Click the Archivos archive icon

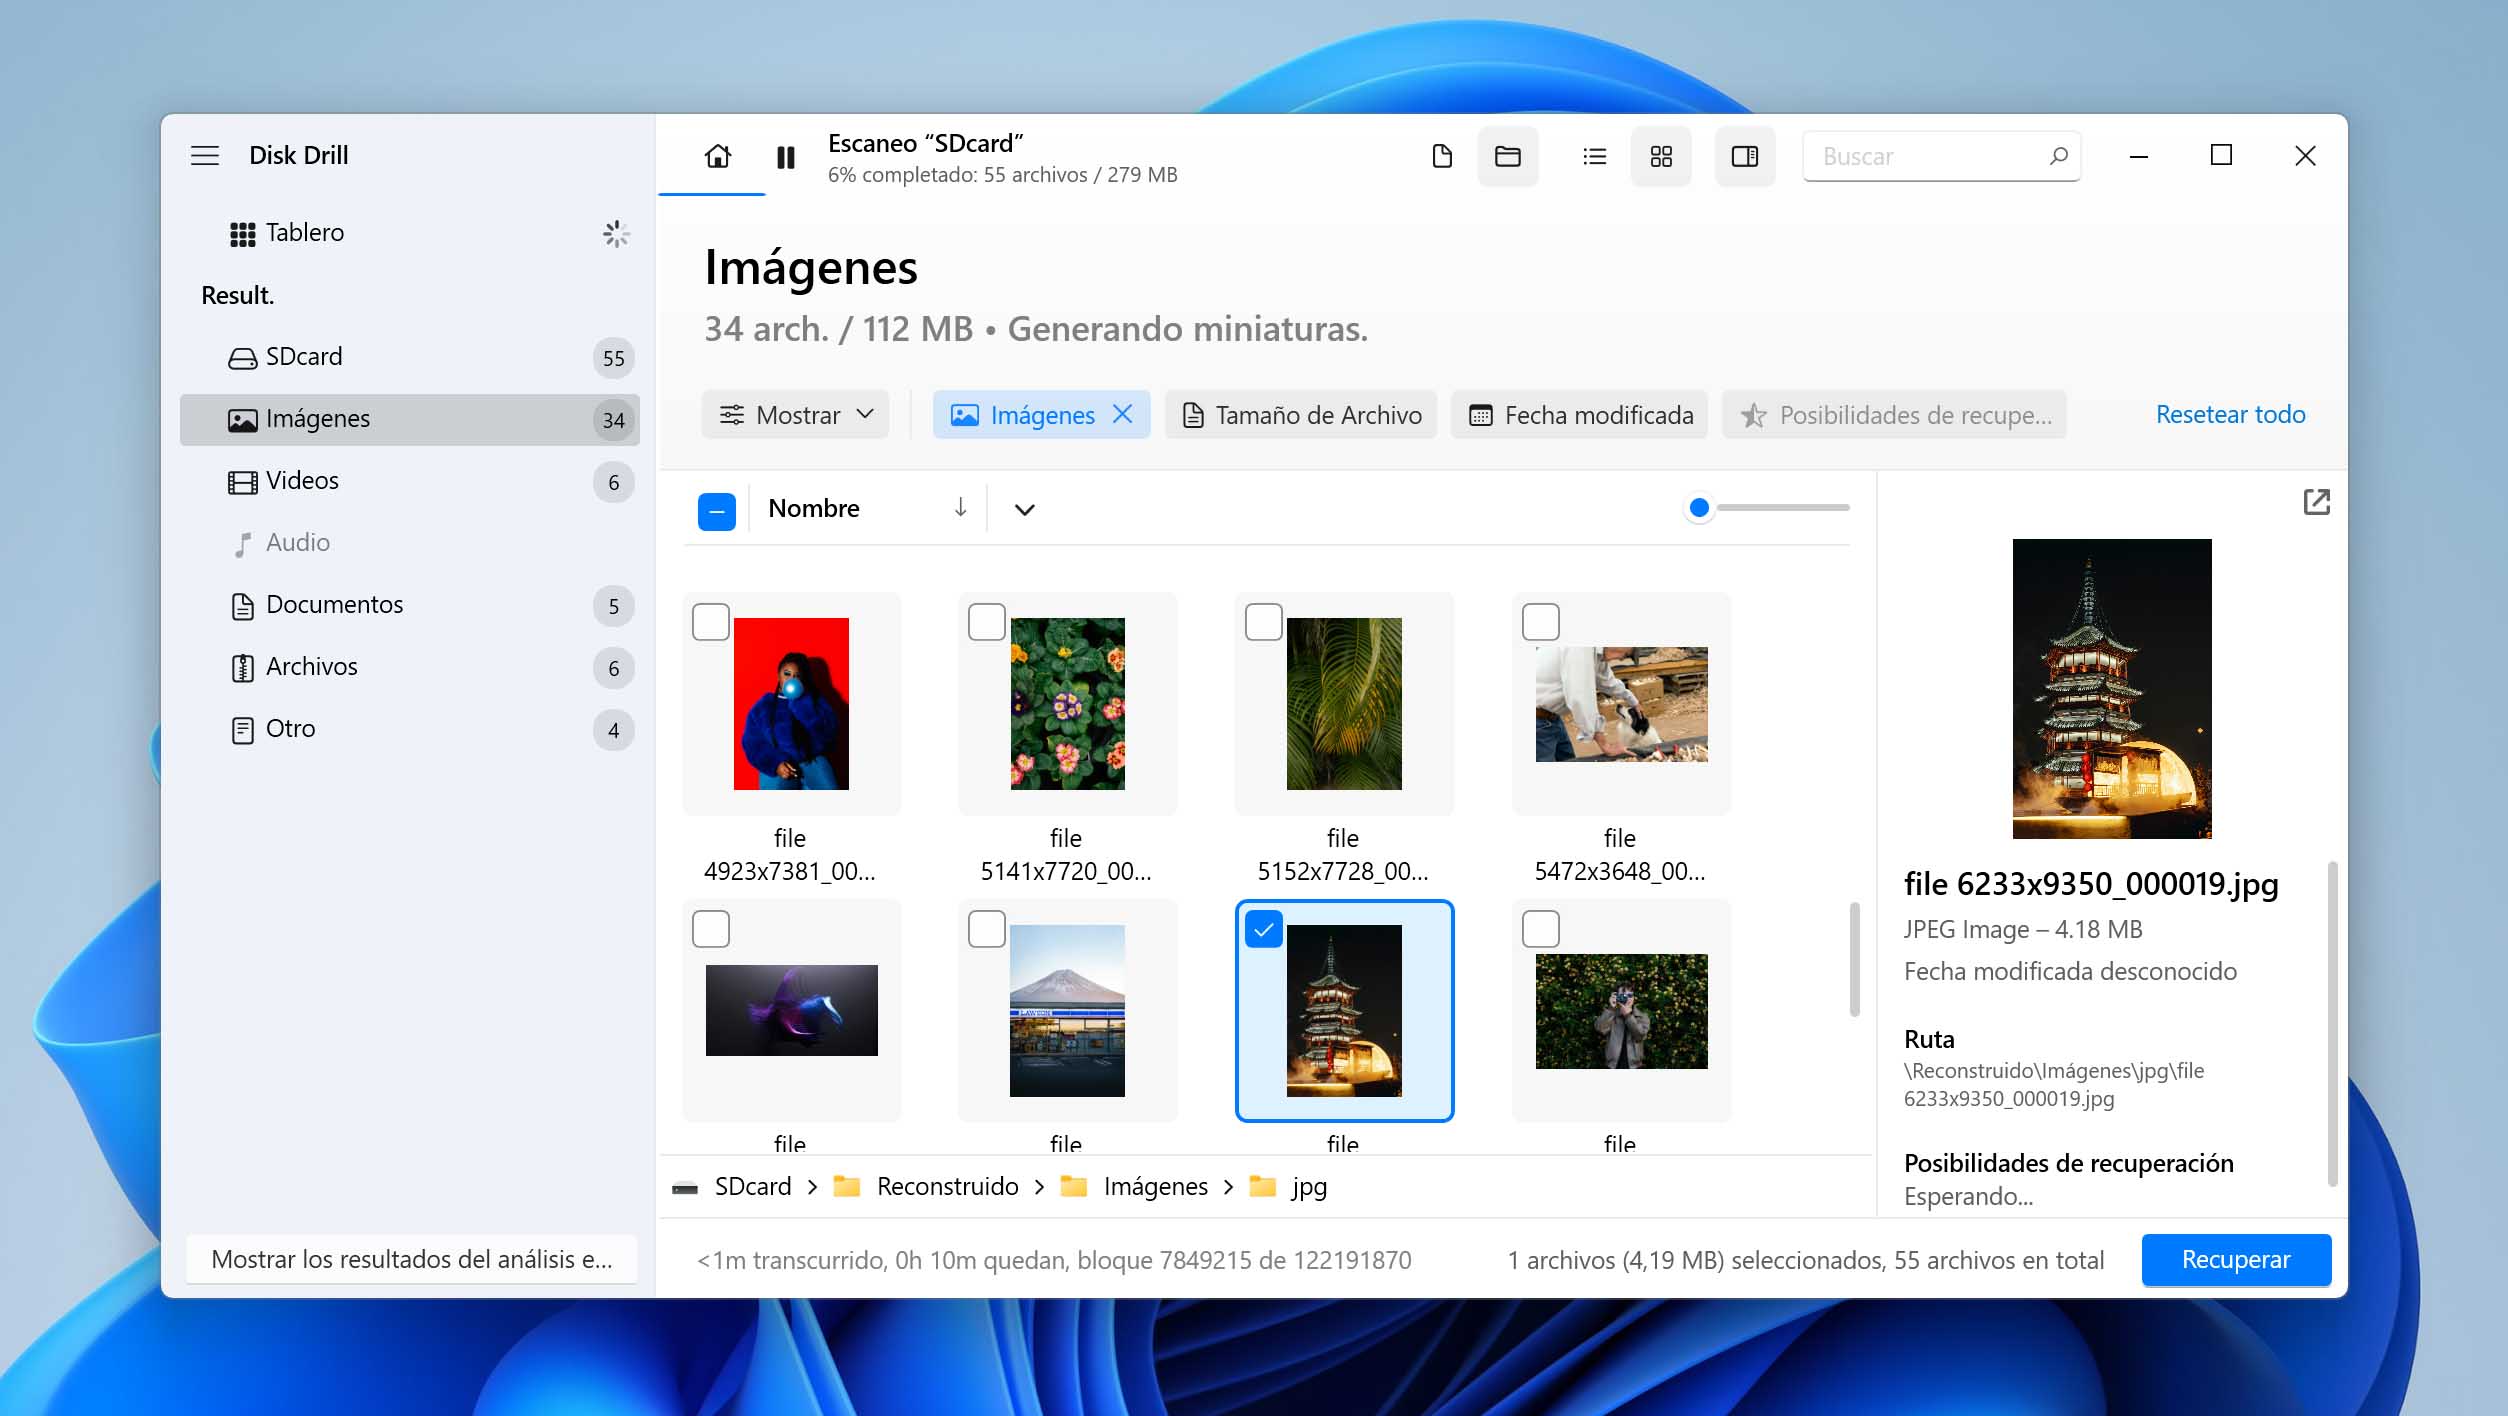point(242,668)
